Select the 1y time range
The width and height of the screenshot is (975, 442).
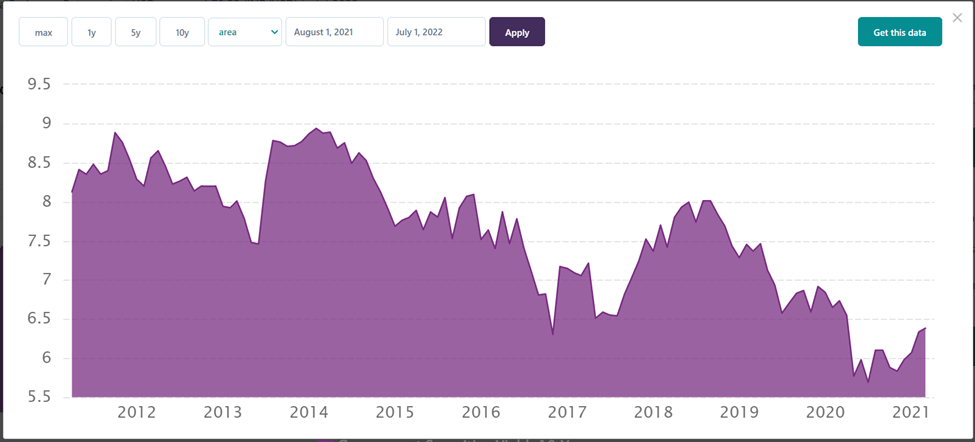point(91,32)
